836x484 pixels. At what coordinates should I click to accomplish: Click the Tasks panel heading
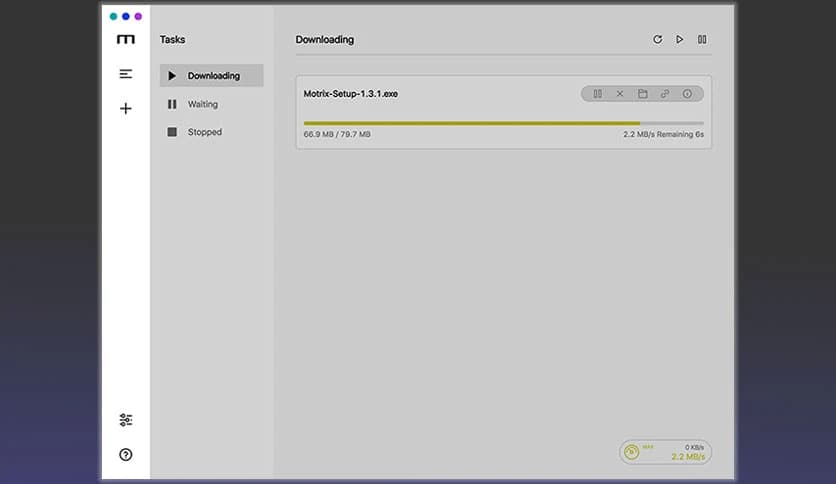(x=173, y=39)
